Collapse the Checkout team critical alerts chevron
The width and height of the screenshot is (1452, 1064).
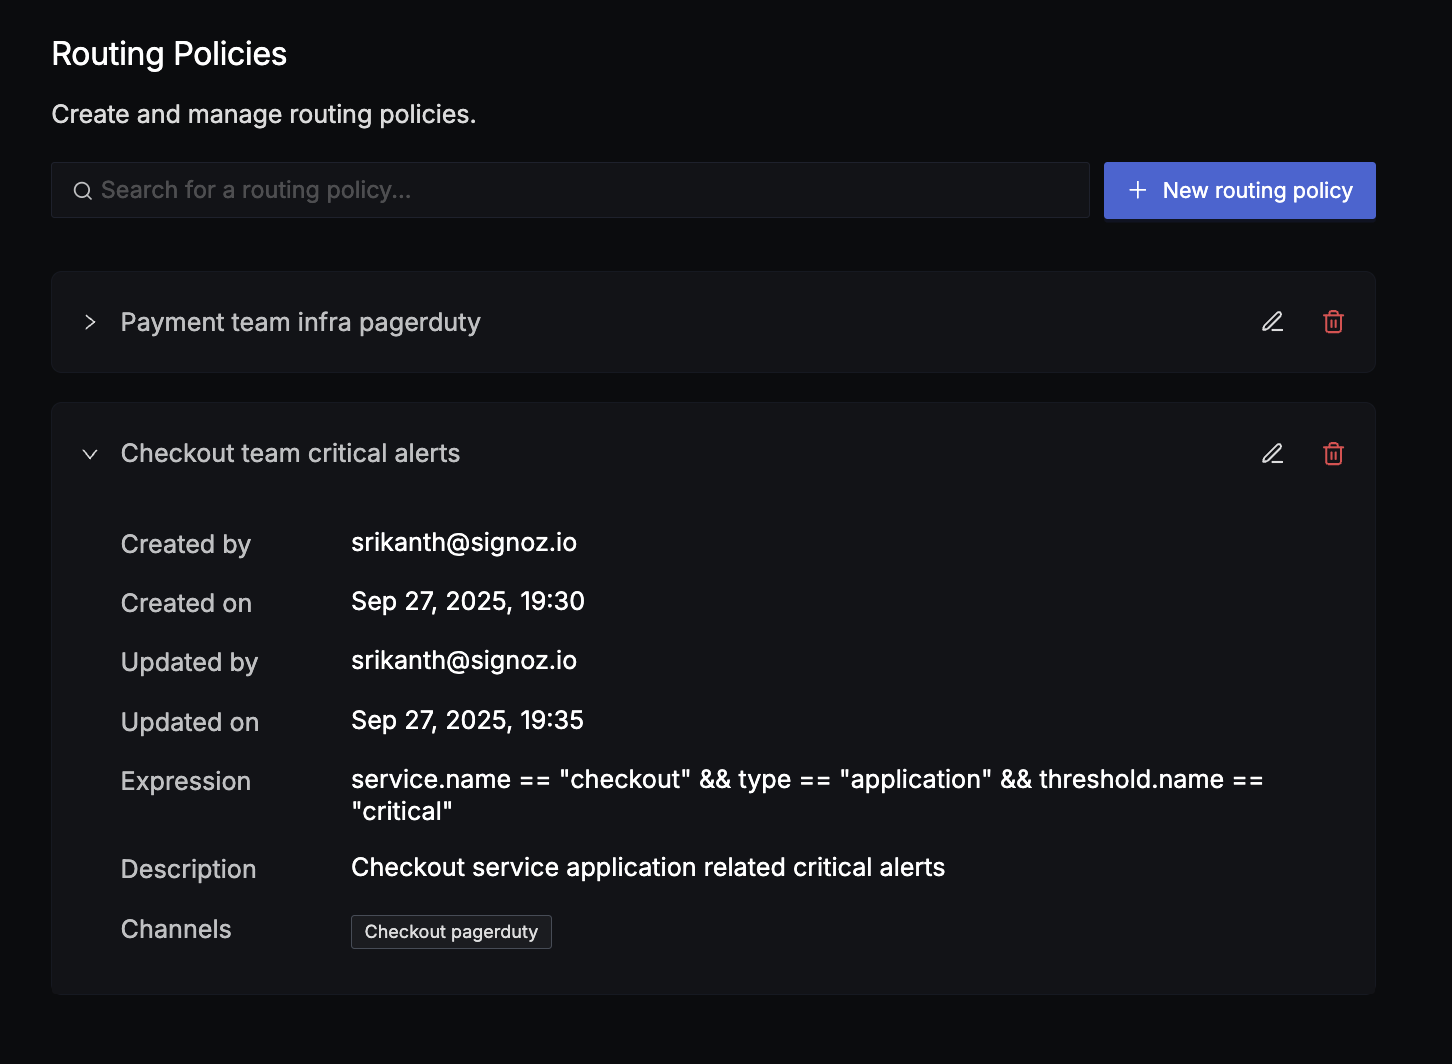point(90,454)
